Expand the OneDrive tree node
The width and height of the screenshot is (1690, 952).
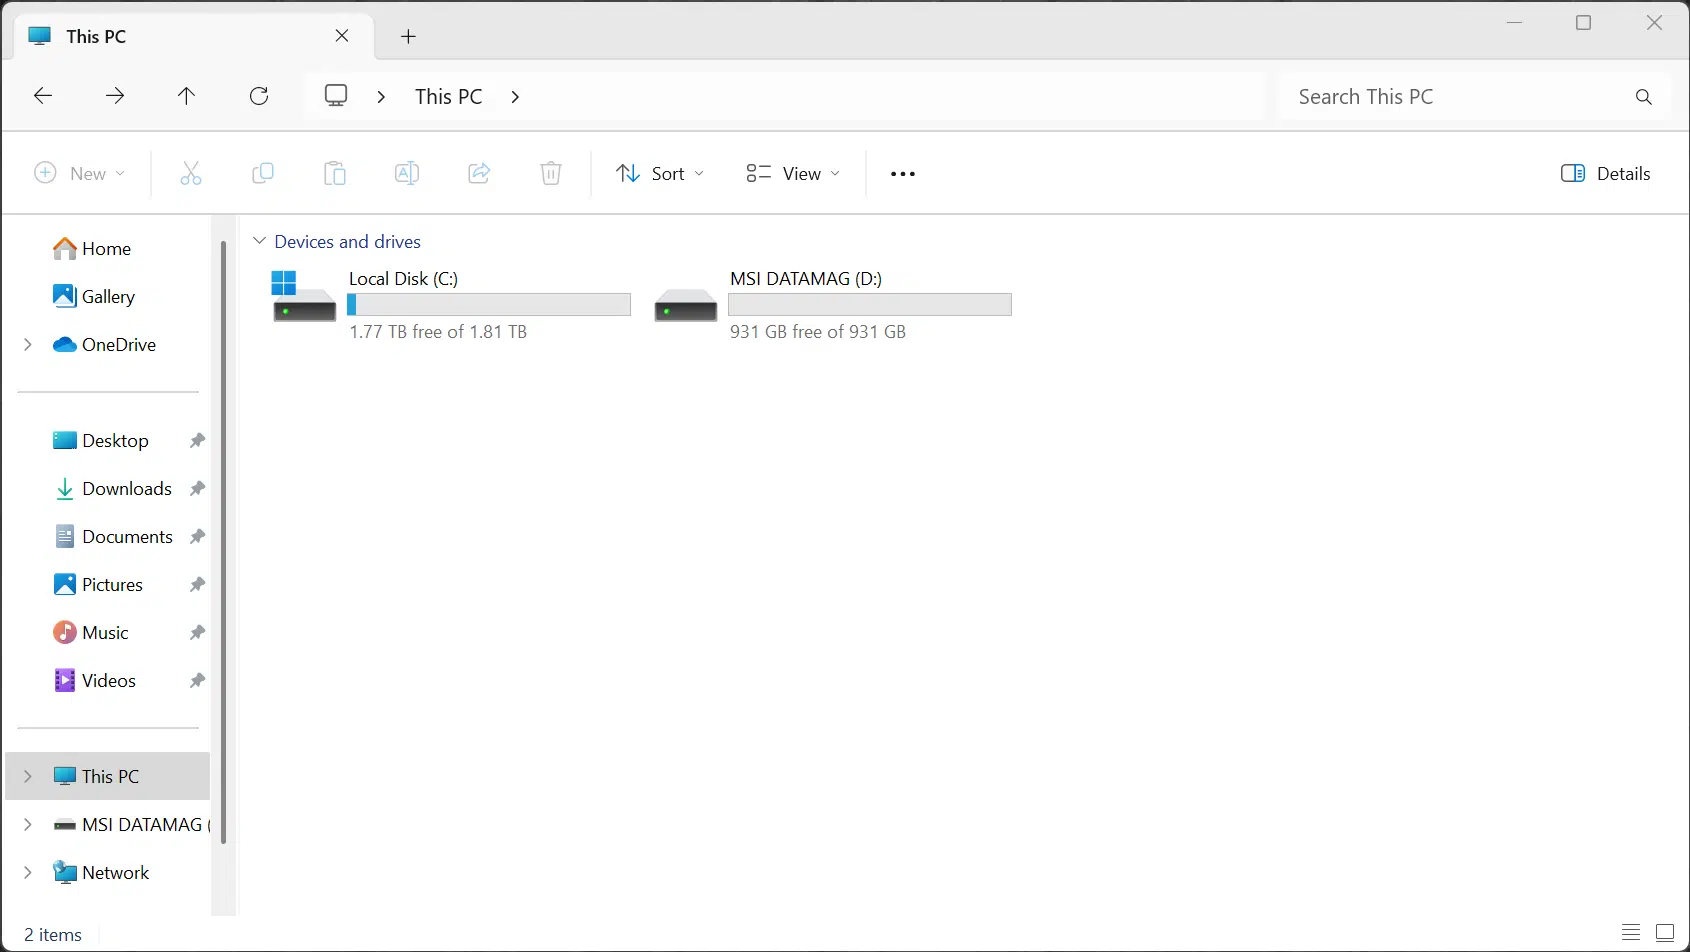coord(28,345)
